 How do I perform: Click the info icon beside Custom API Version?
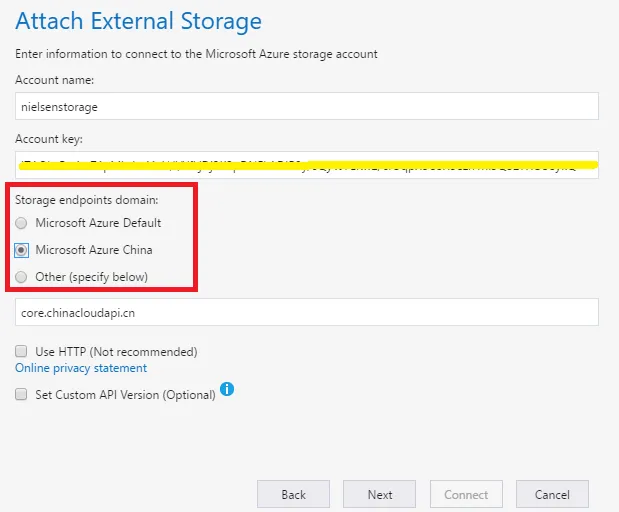tap(227, 389)
